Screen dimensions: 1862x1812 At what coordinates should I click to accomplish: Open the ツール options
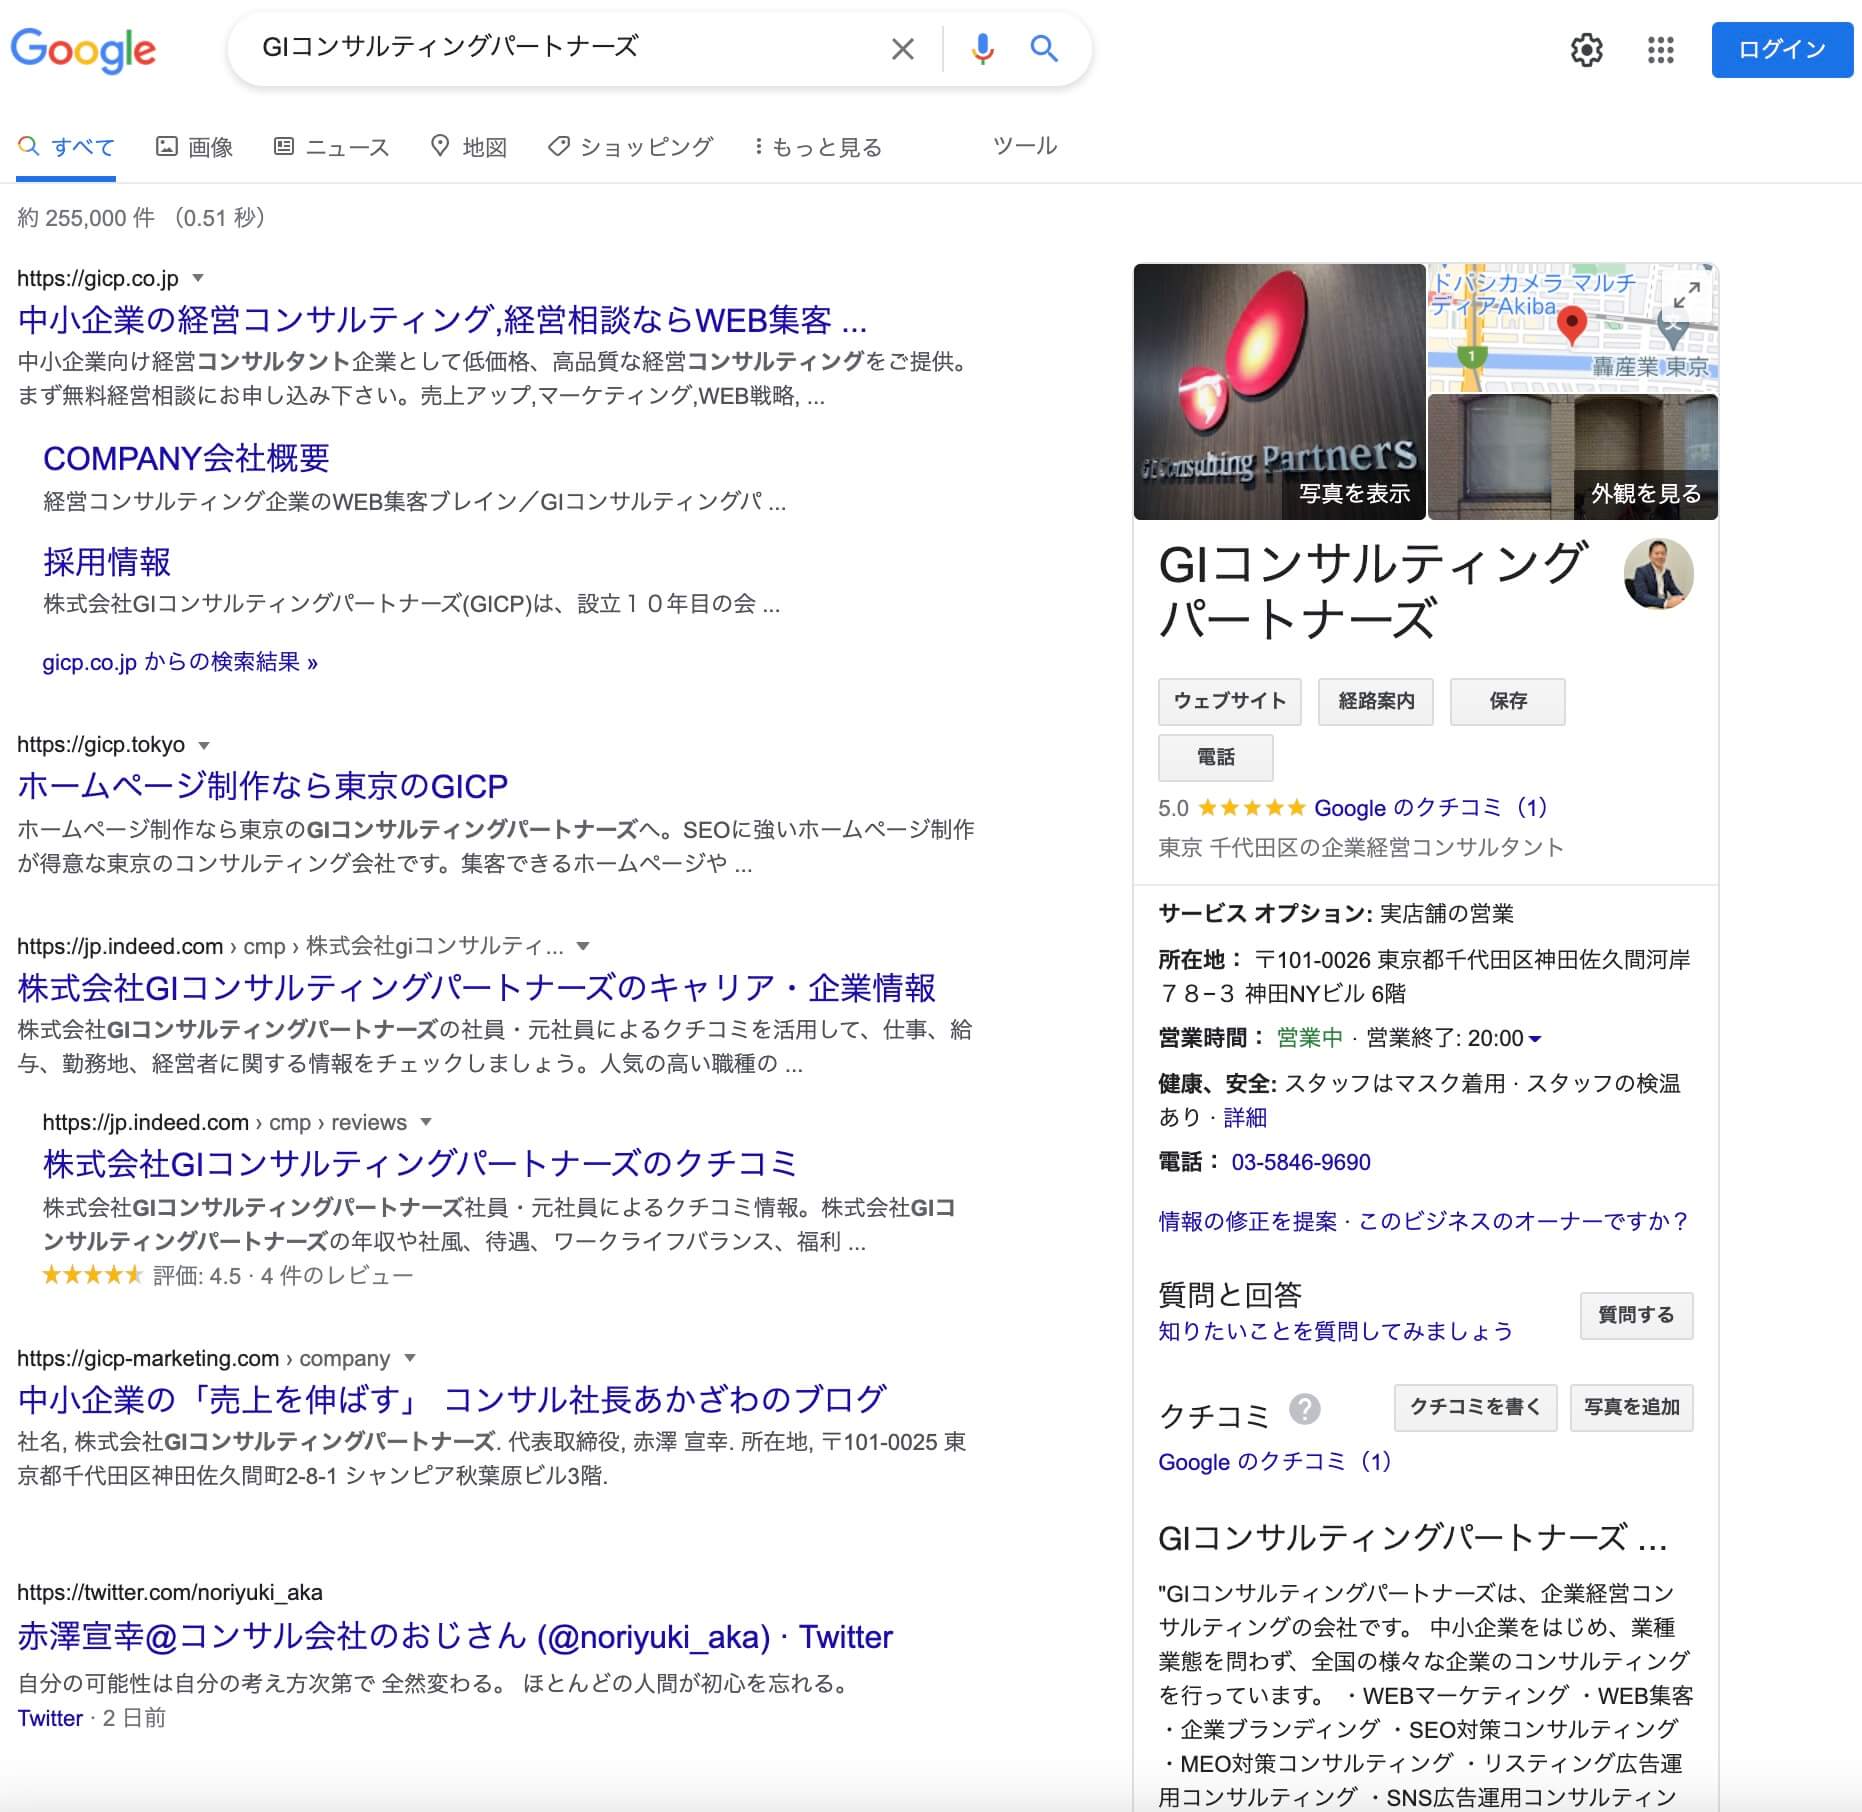(x=1024, y=146)
